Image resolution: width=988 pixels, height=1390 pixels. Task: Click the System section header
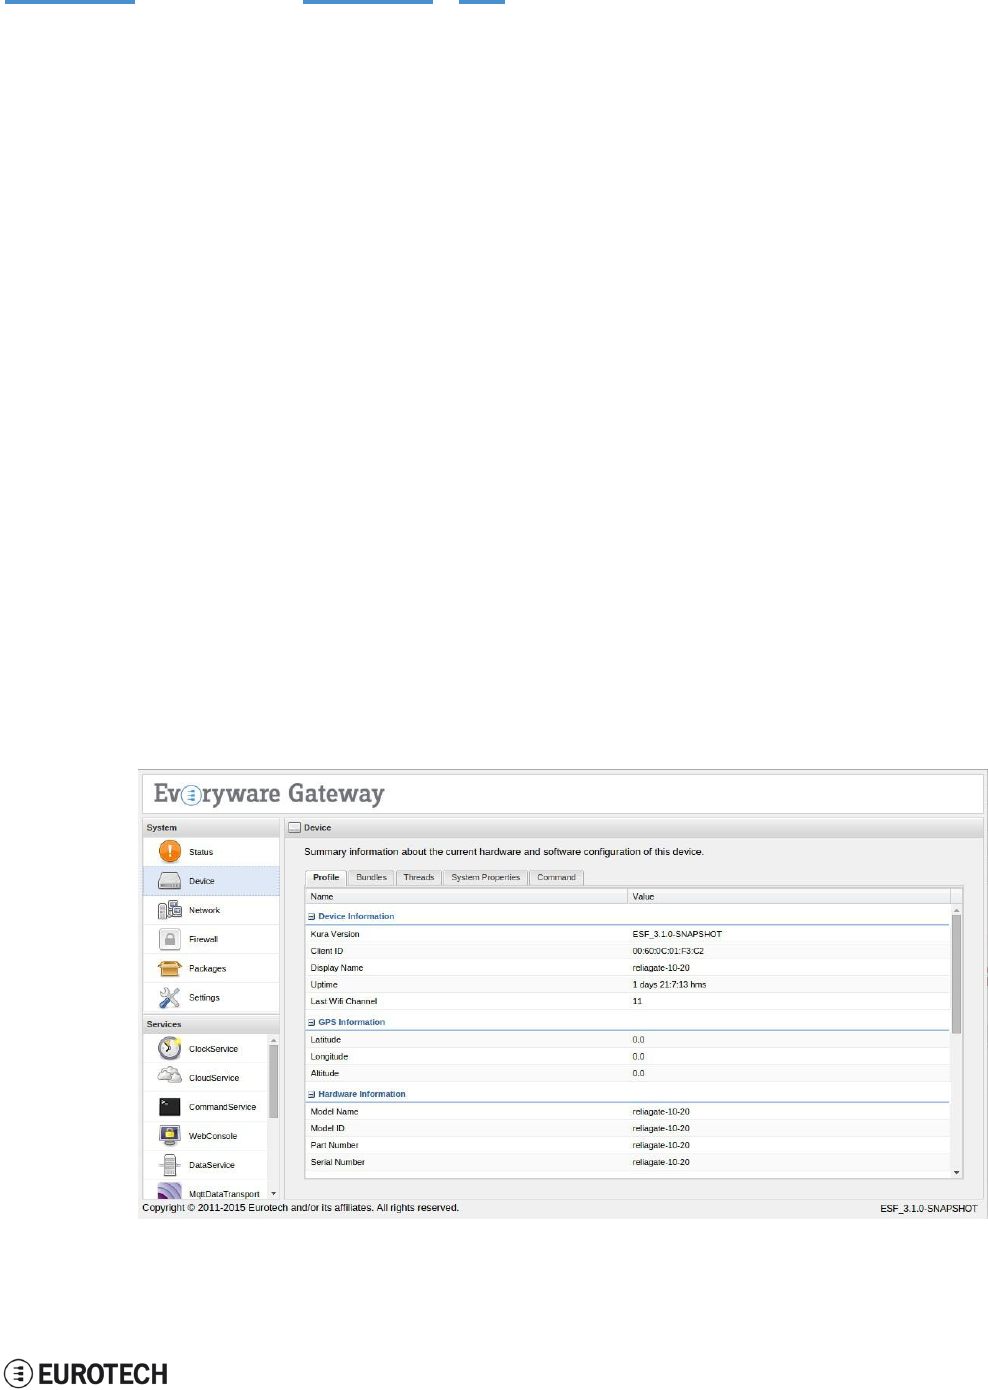[211, 828]
